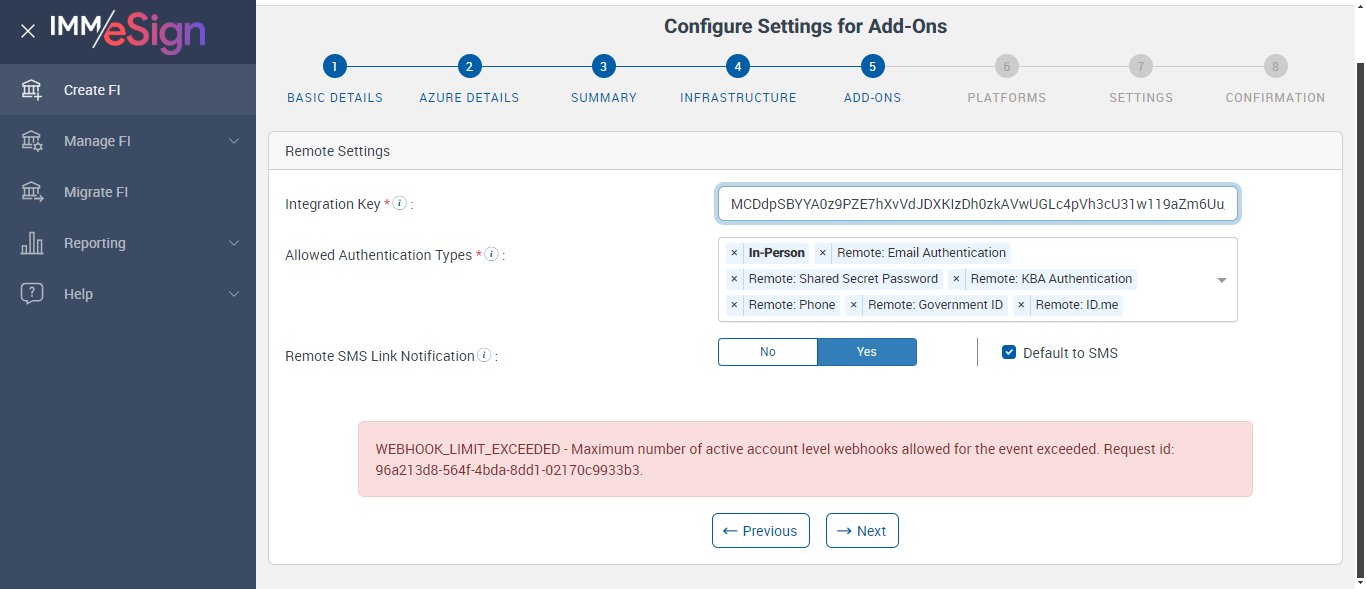Click the Next button

[862, 531]
